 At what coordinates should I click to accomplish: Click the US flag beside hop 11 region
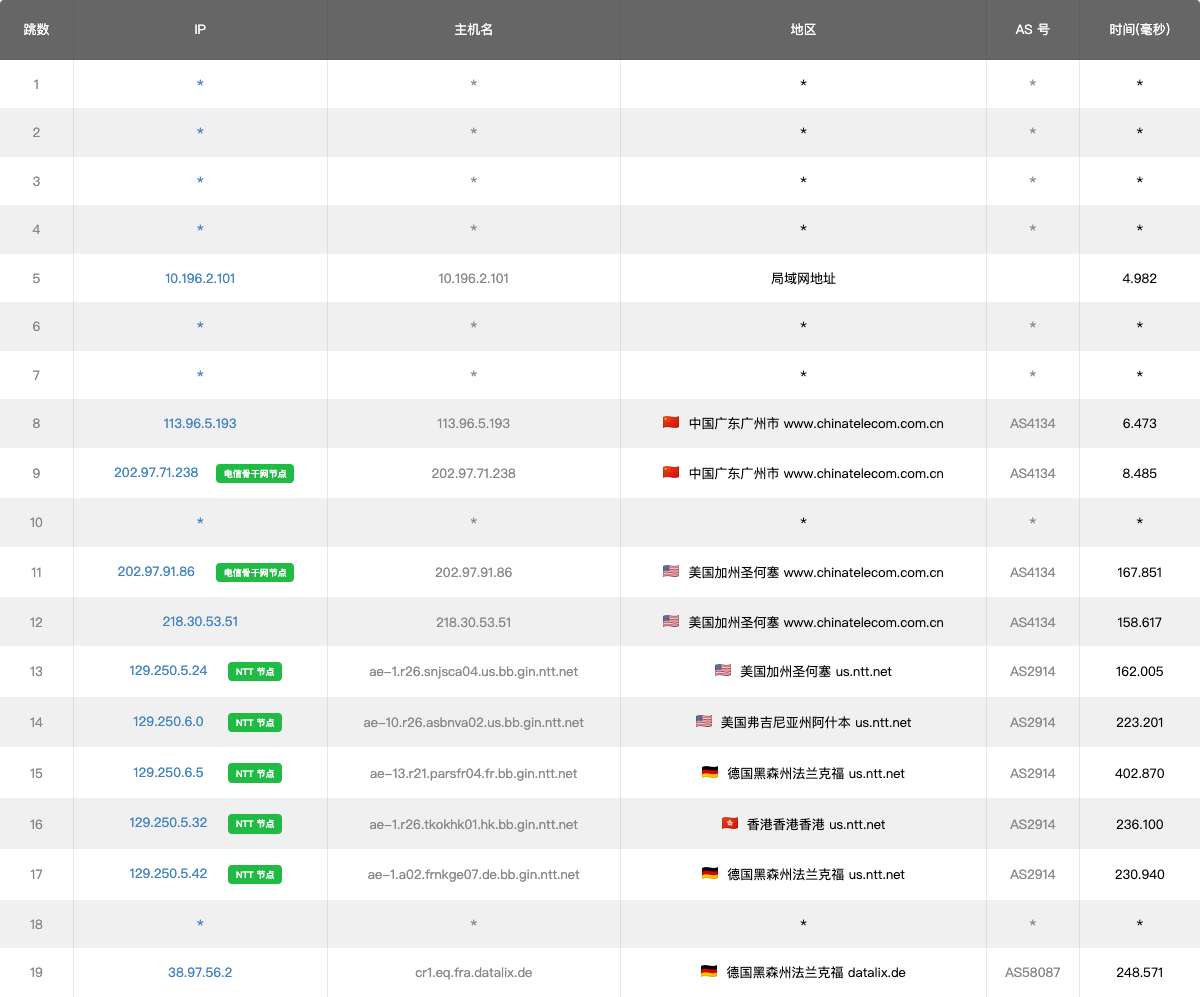671,572
